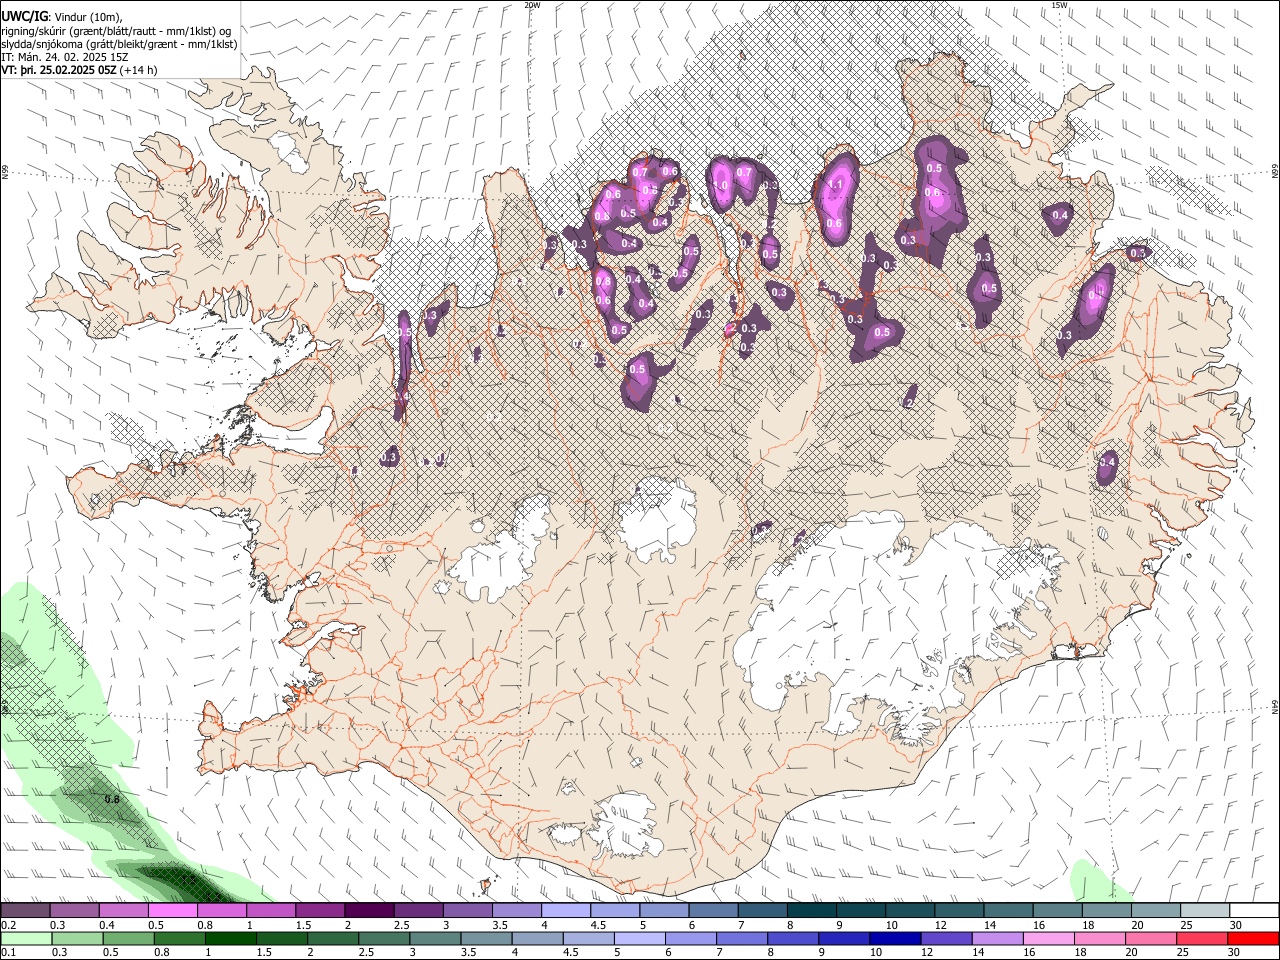Pick the 1–1.5 magenta swatch in upper legend
This screenshot has height=960, width=1280.
(270, 910)
